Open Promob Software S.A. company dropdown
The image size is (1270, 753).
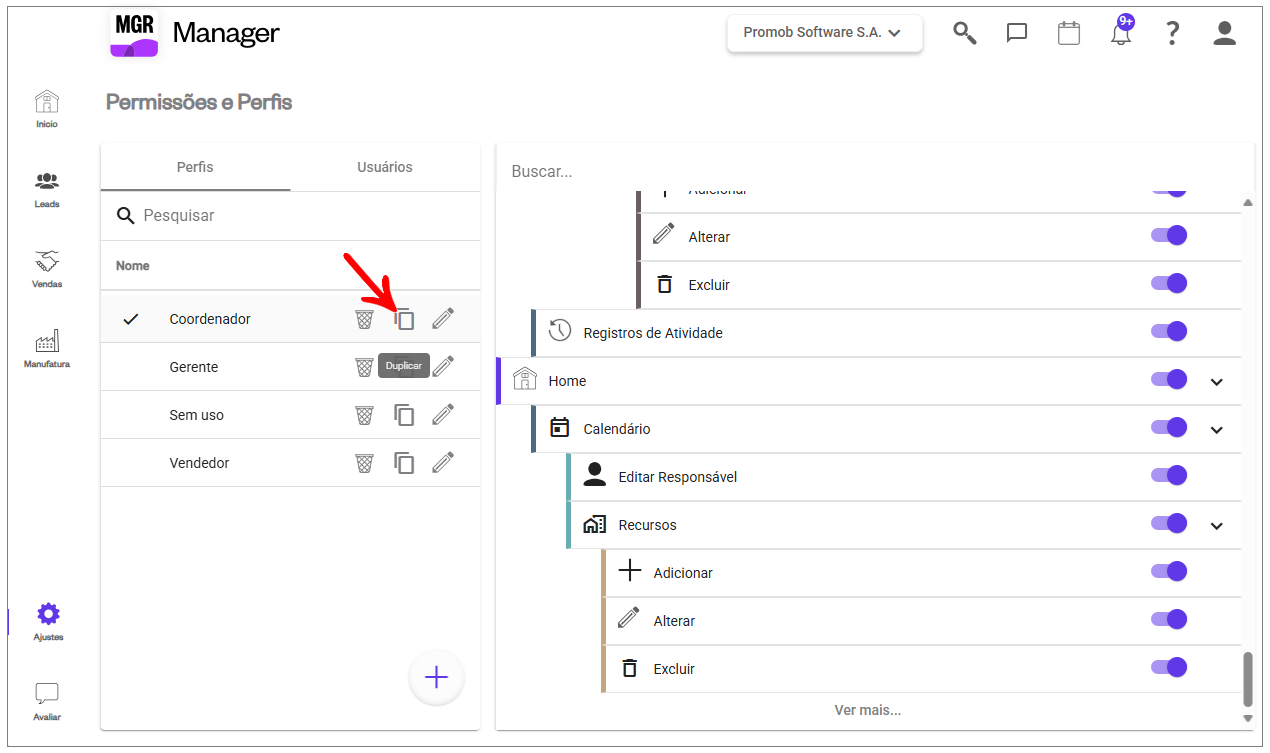[824, 33]
